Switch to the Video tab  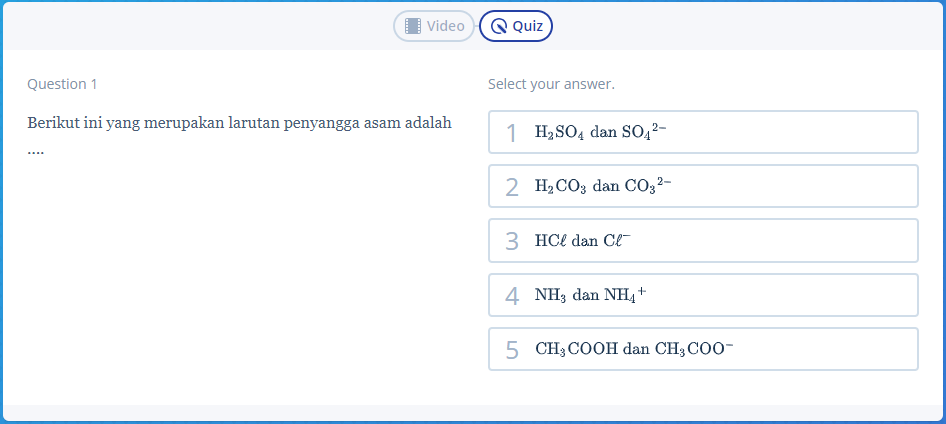(434, 26)
